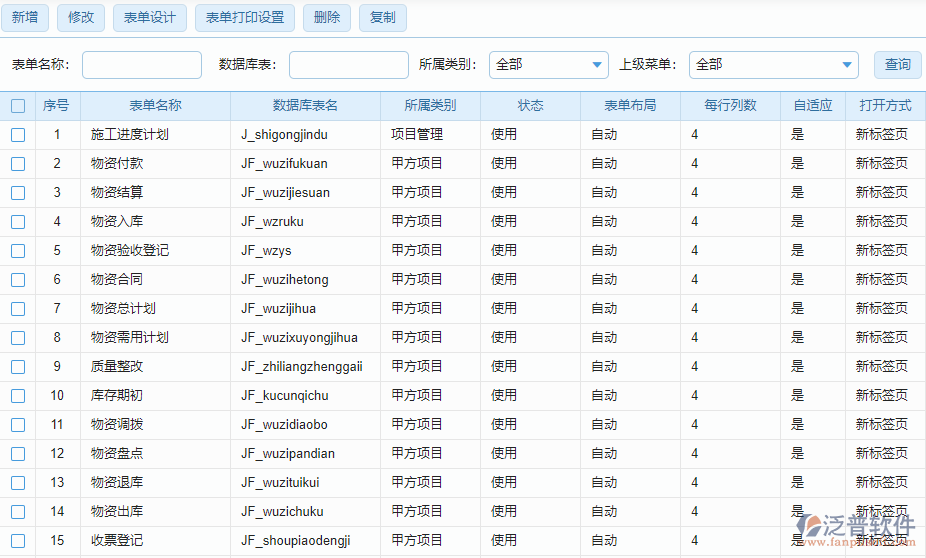Check the row for 物资结算
This screenshot has height=558, width=926.
[18, 192]
